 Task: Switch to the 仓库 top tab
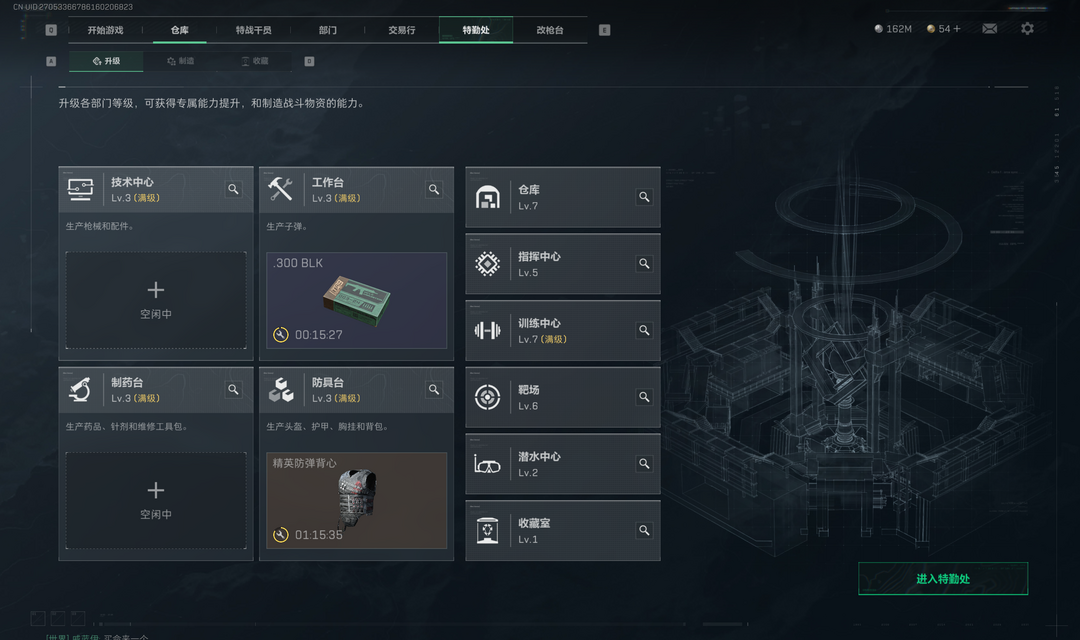coord(180,30)
